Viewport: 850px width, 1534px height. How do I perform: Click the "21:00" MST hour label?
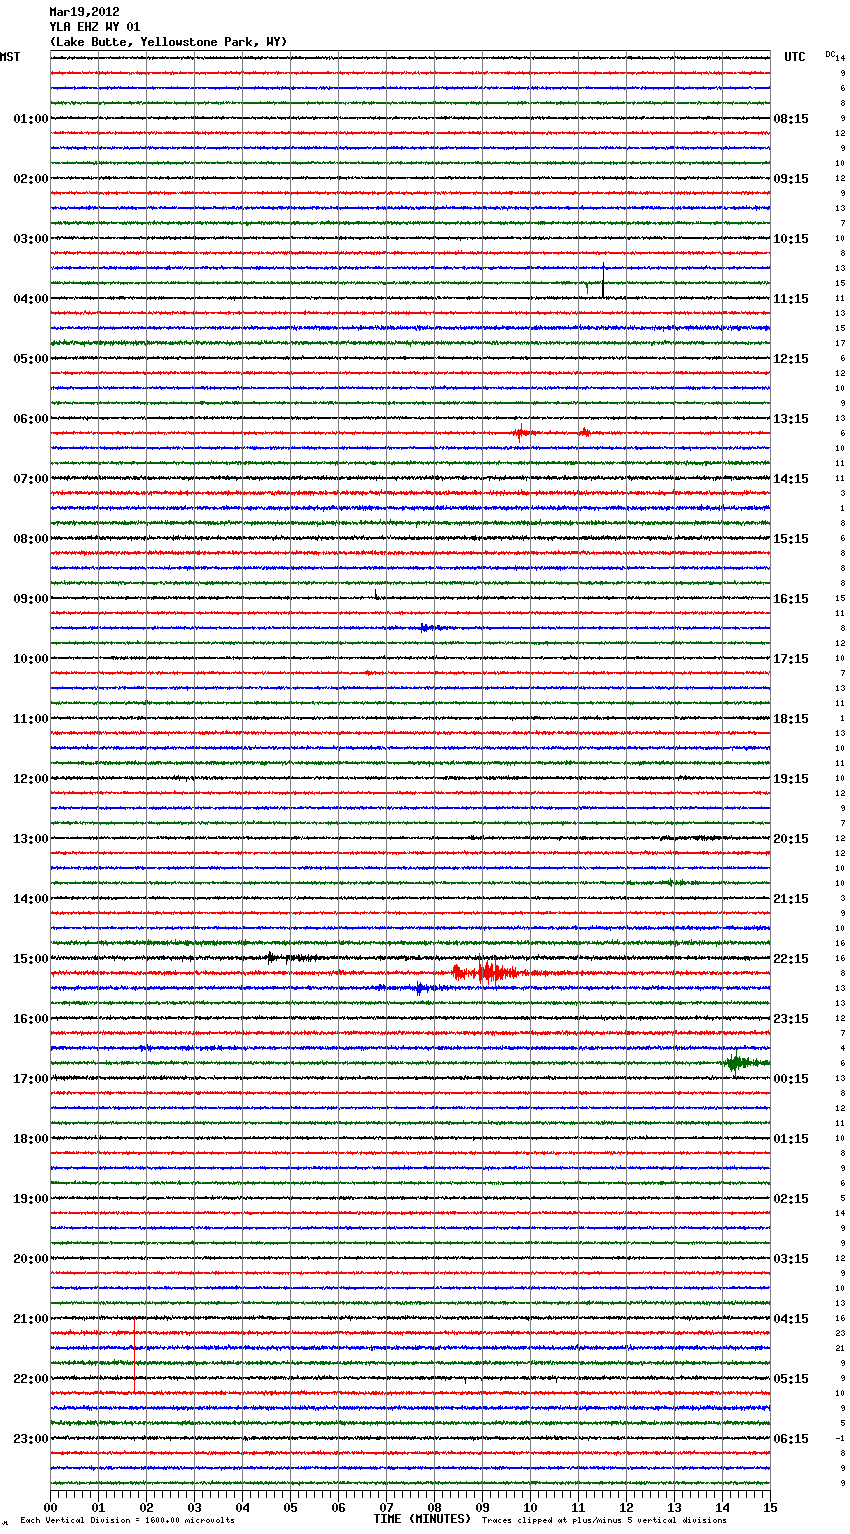click(x=31, y=1319)
